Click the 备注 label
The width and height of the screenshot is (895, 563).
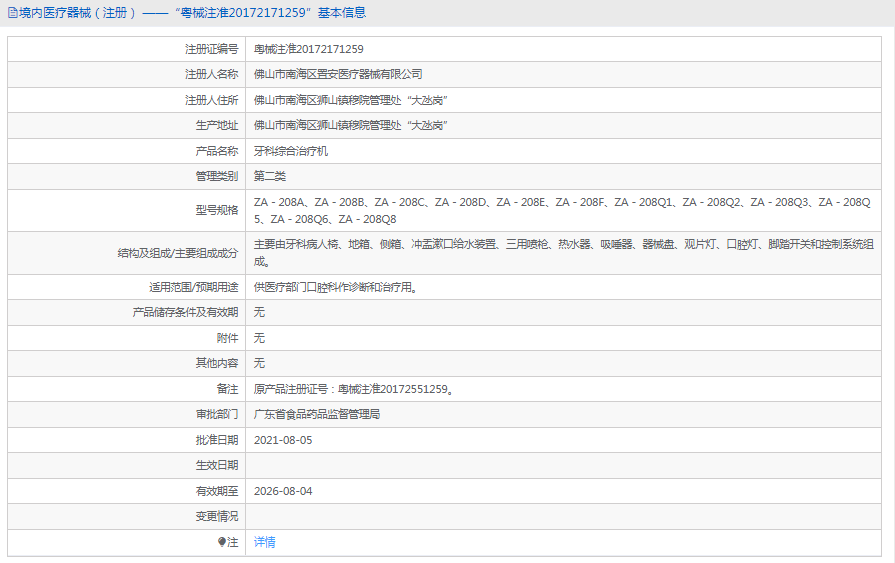227,389
